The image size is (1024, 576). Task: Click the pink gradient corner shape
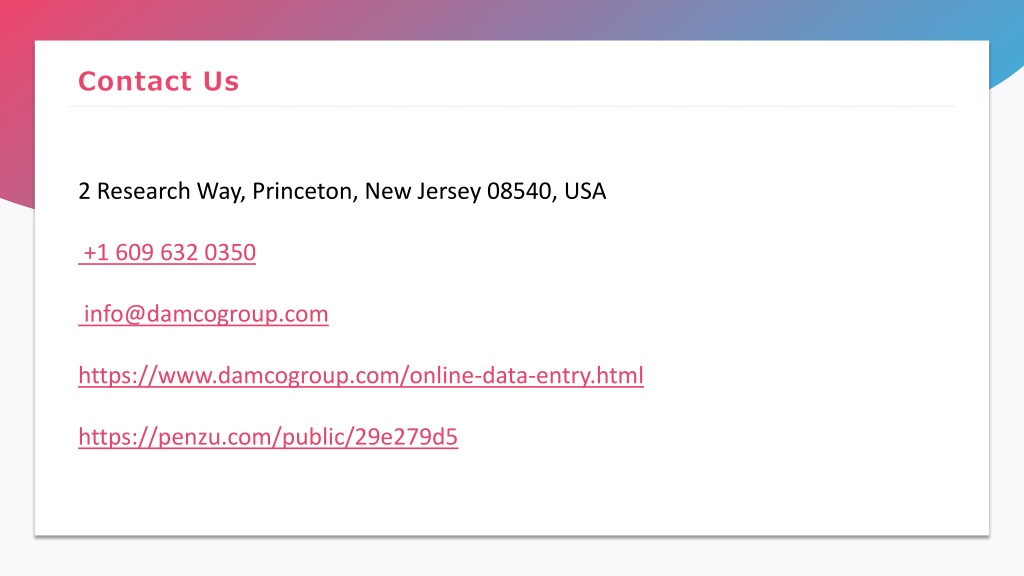pos(16,98)
